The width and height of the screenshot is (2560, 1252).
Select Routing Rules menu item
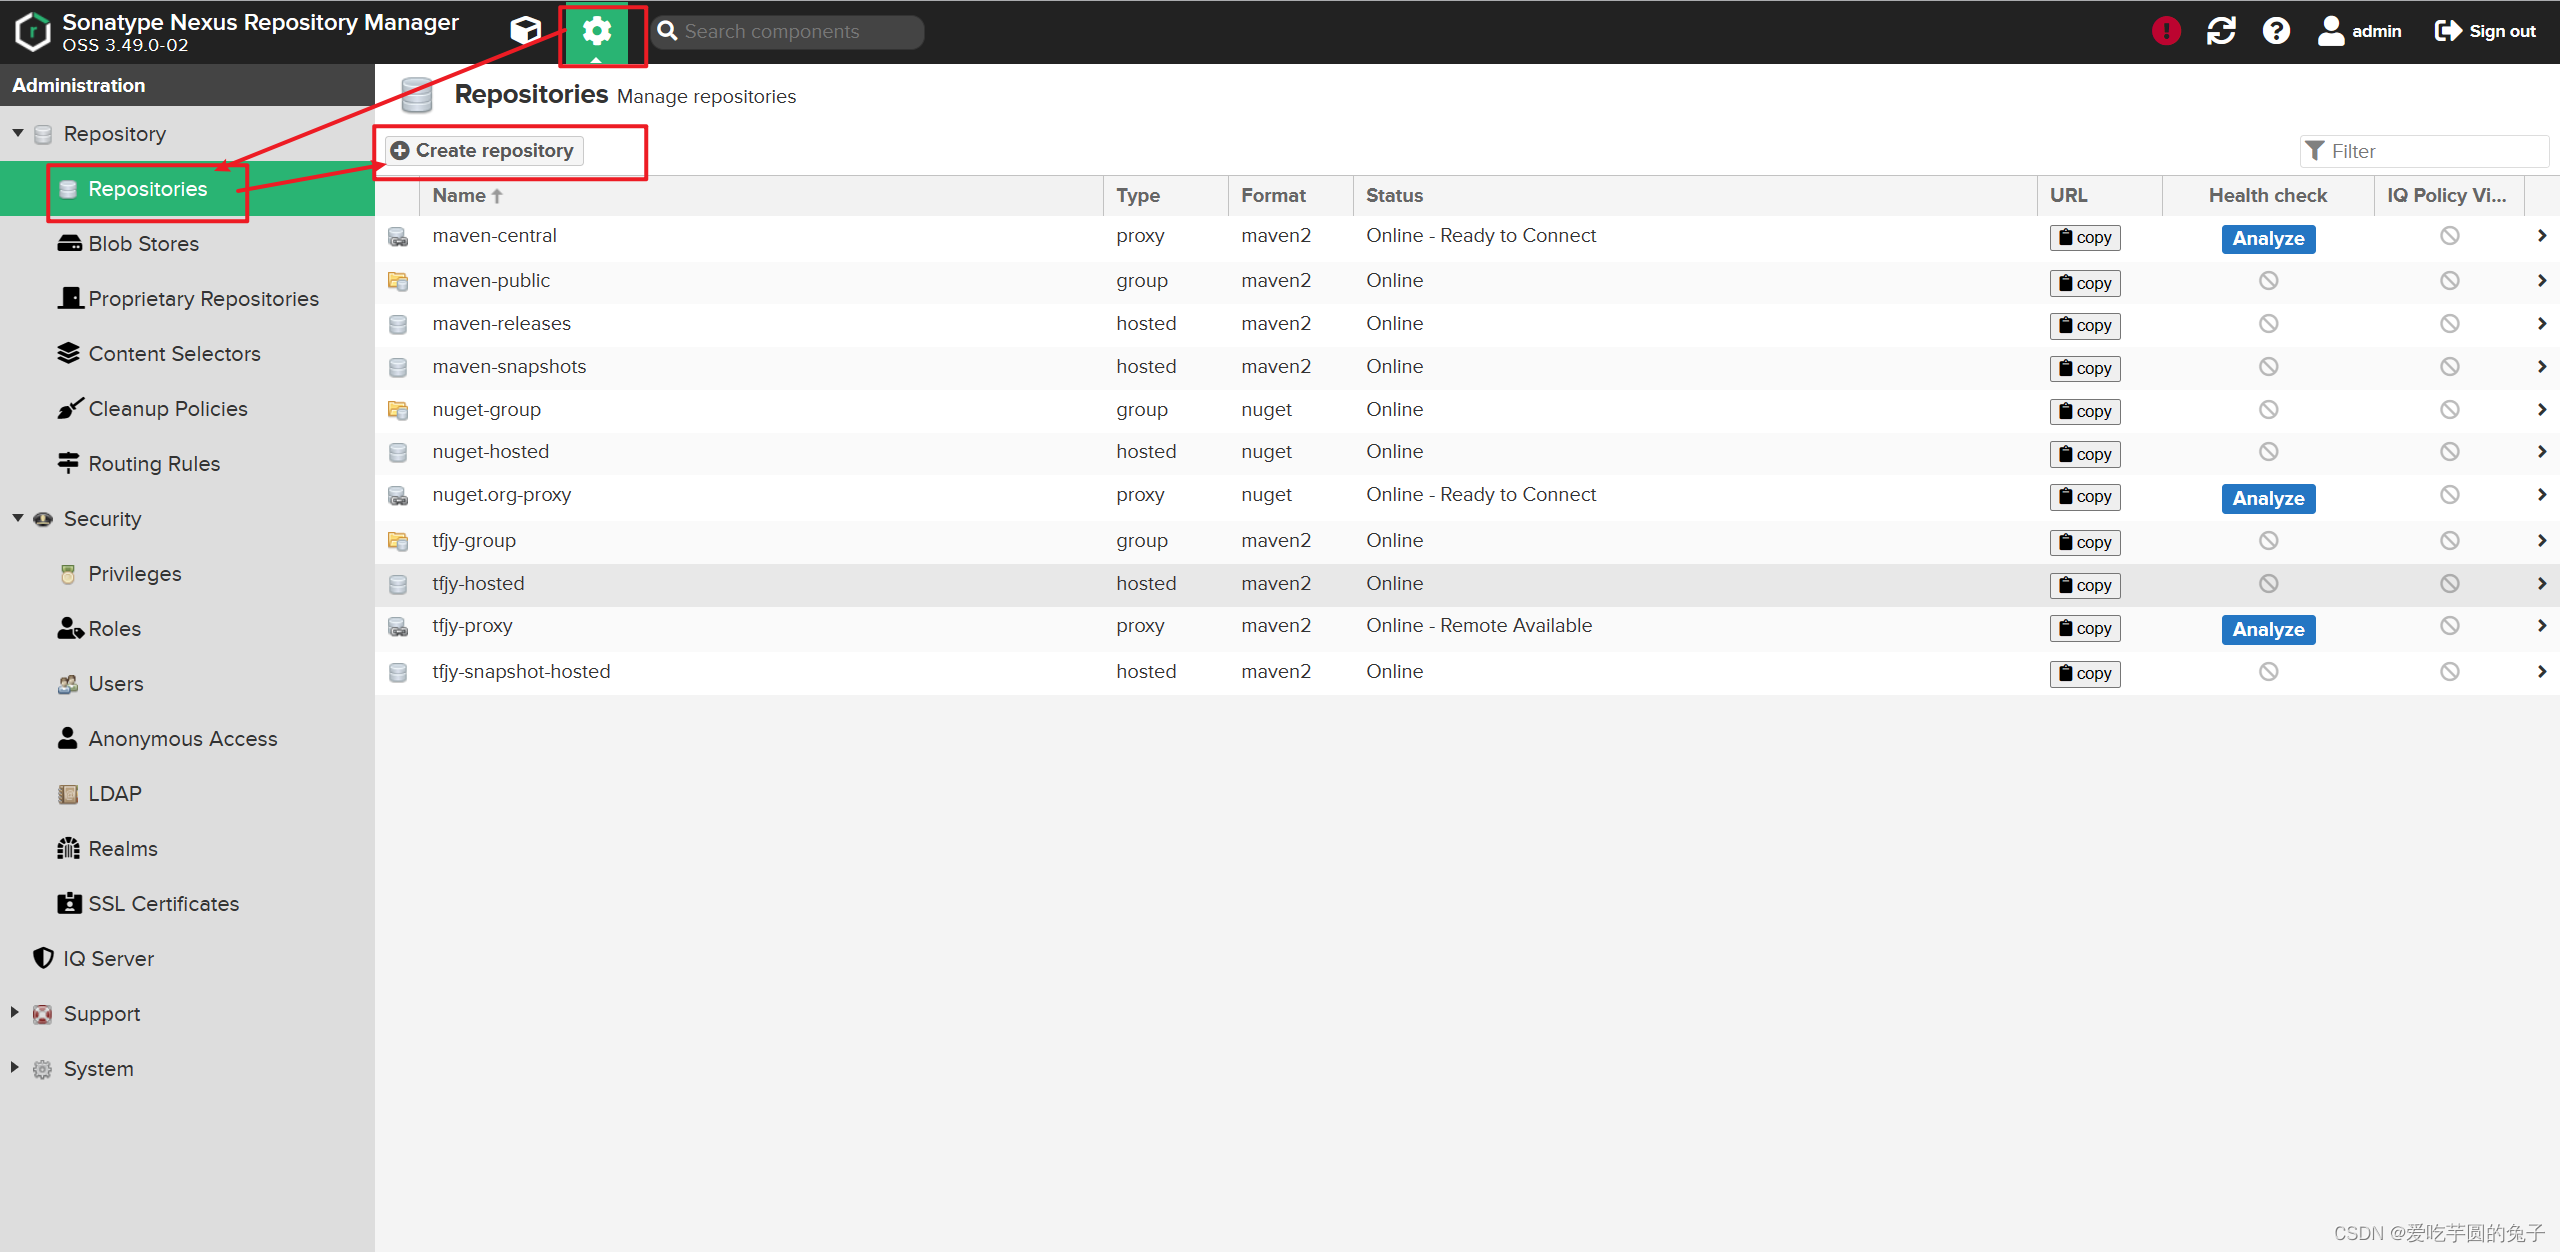click(x=154, y=464)
